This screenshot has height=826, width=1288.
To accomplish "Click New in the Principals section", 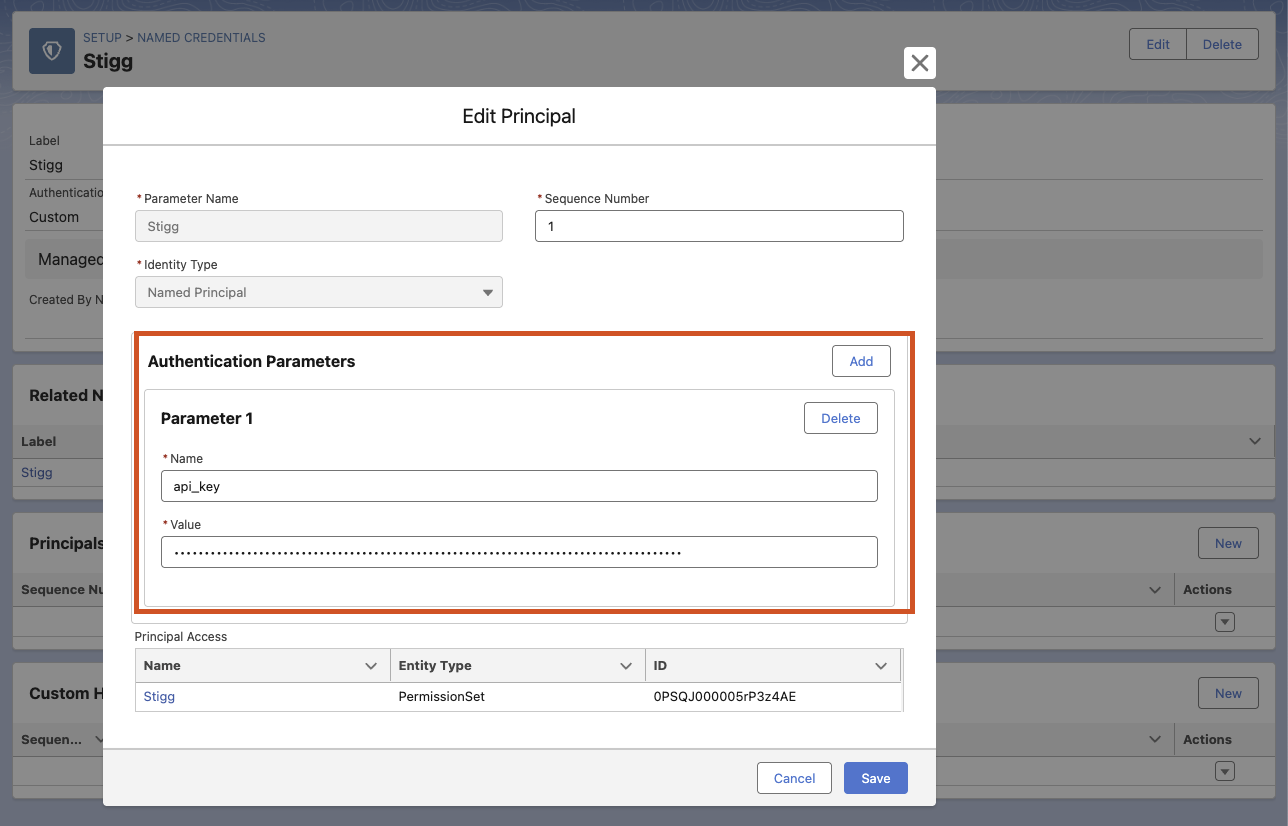I will click(1228, 543).
